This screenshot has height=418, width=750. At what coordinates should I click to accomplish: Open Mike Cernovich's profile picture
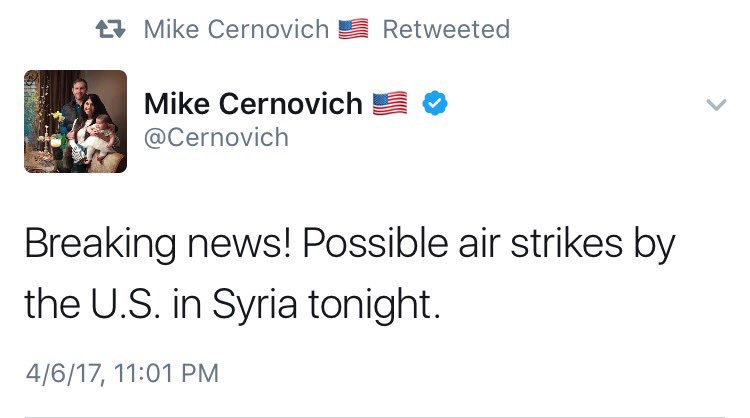76,121
